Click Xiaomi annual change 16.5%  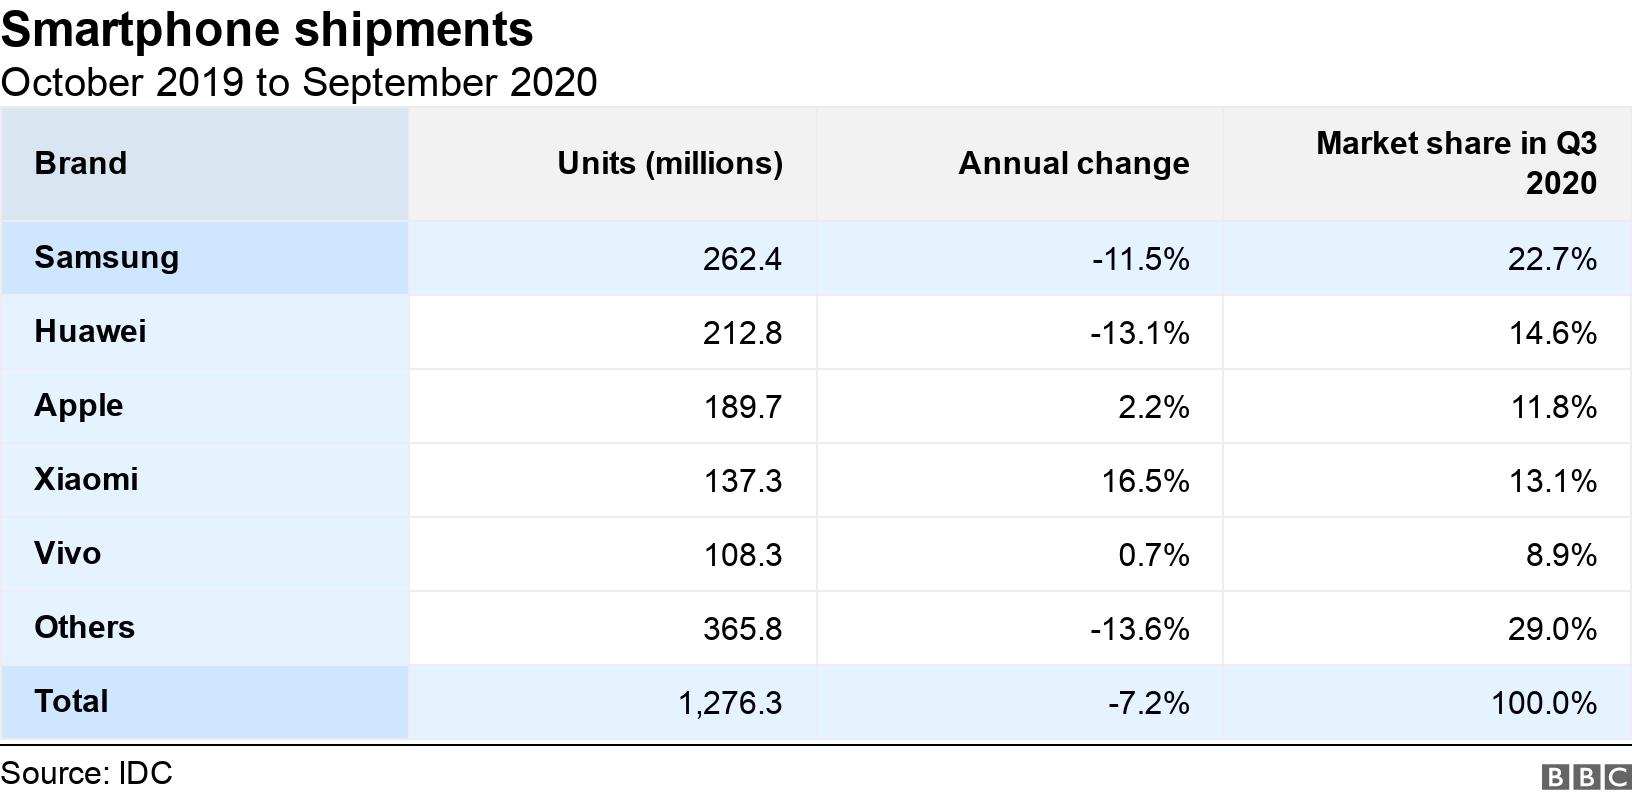pyautogui.click(x=1146, y=481)
